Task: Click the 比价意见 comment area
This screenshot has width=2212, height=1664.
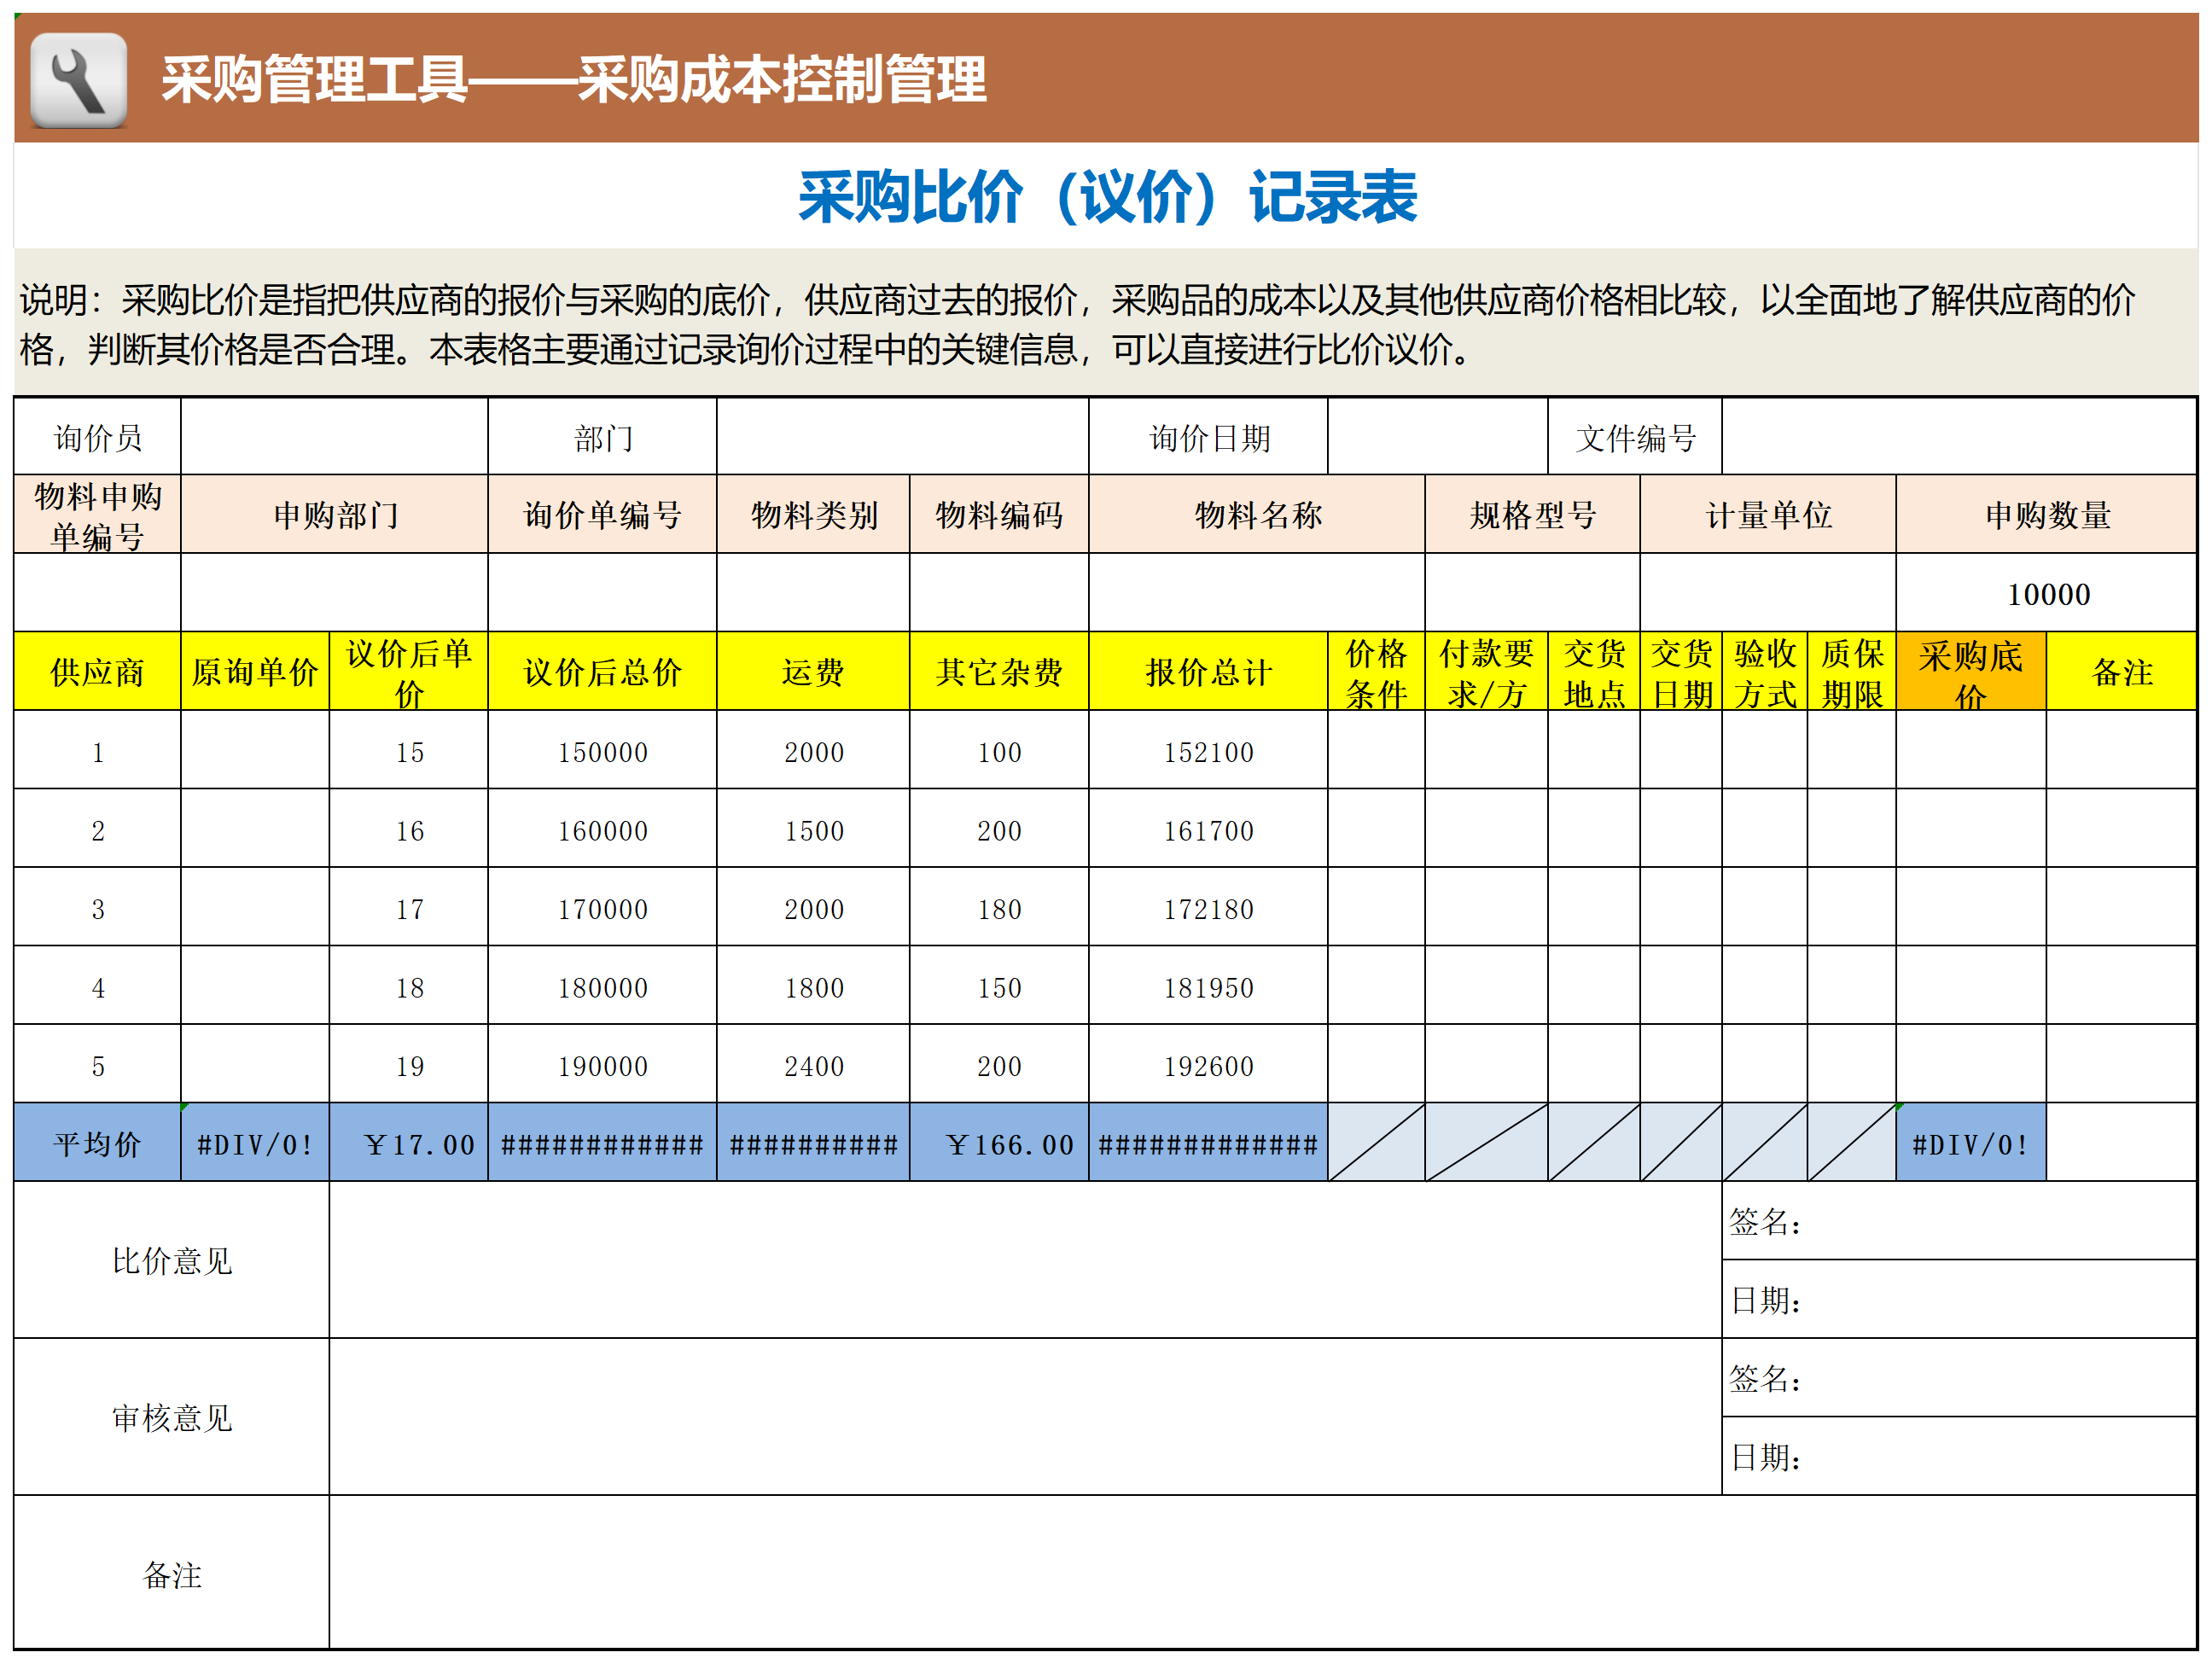Action: [1025, 1260]
